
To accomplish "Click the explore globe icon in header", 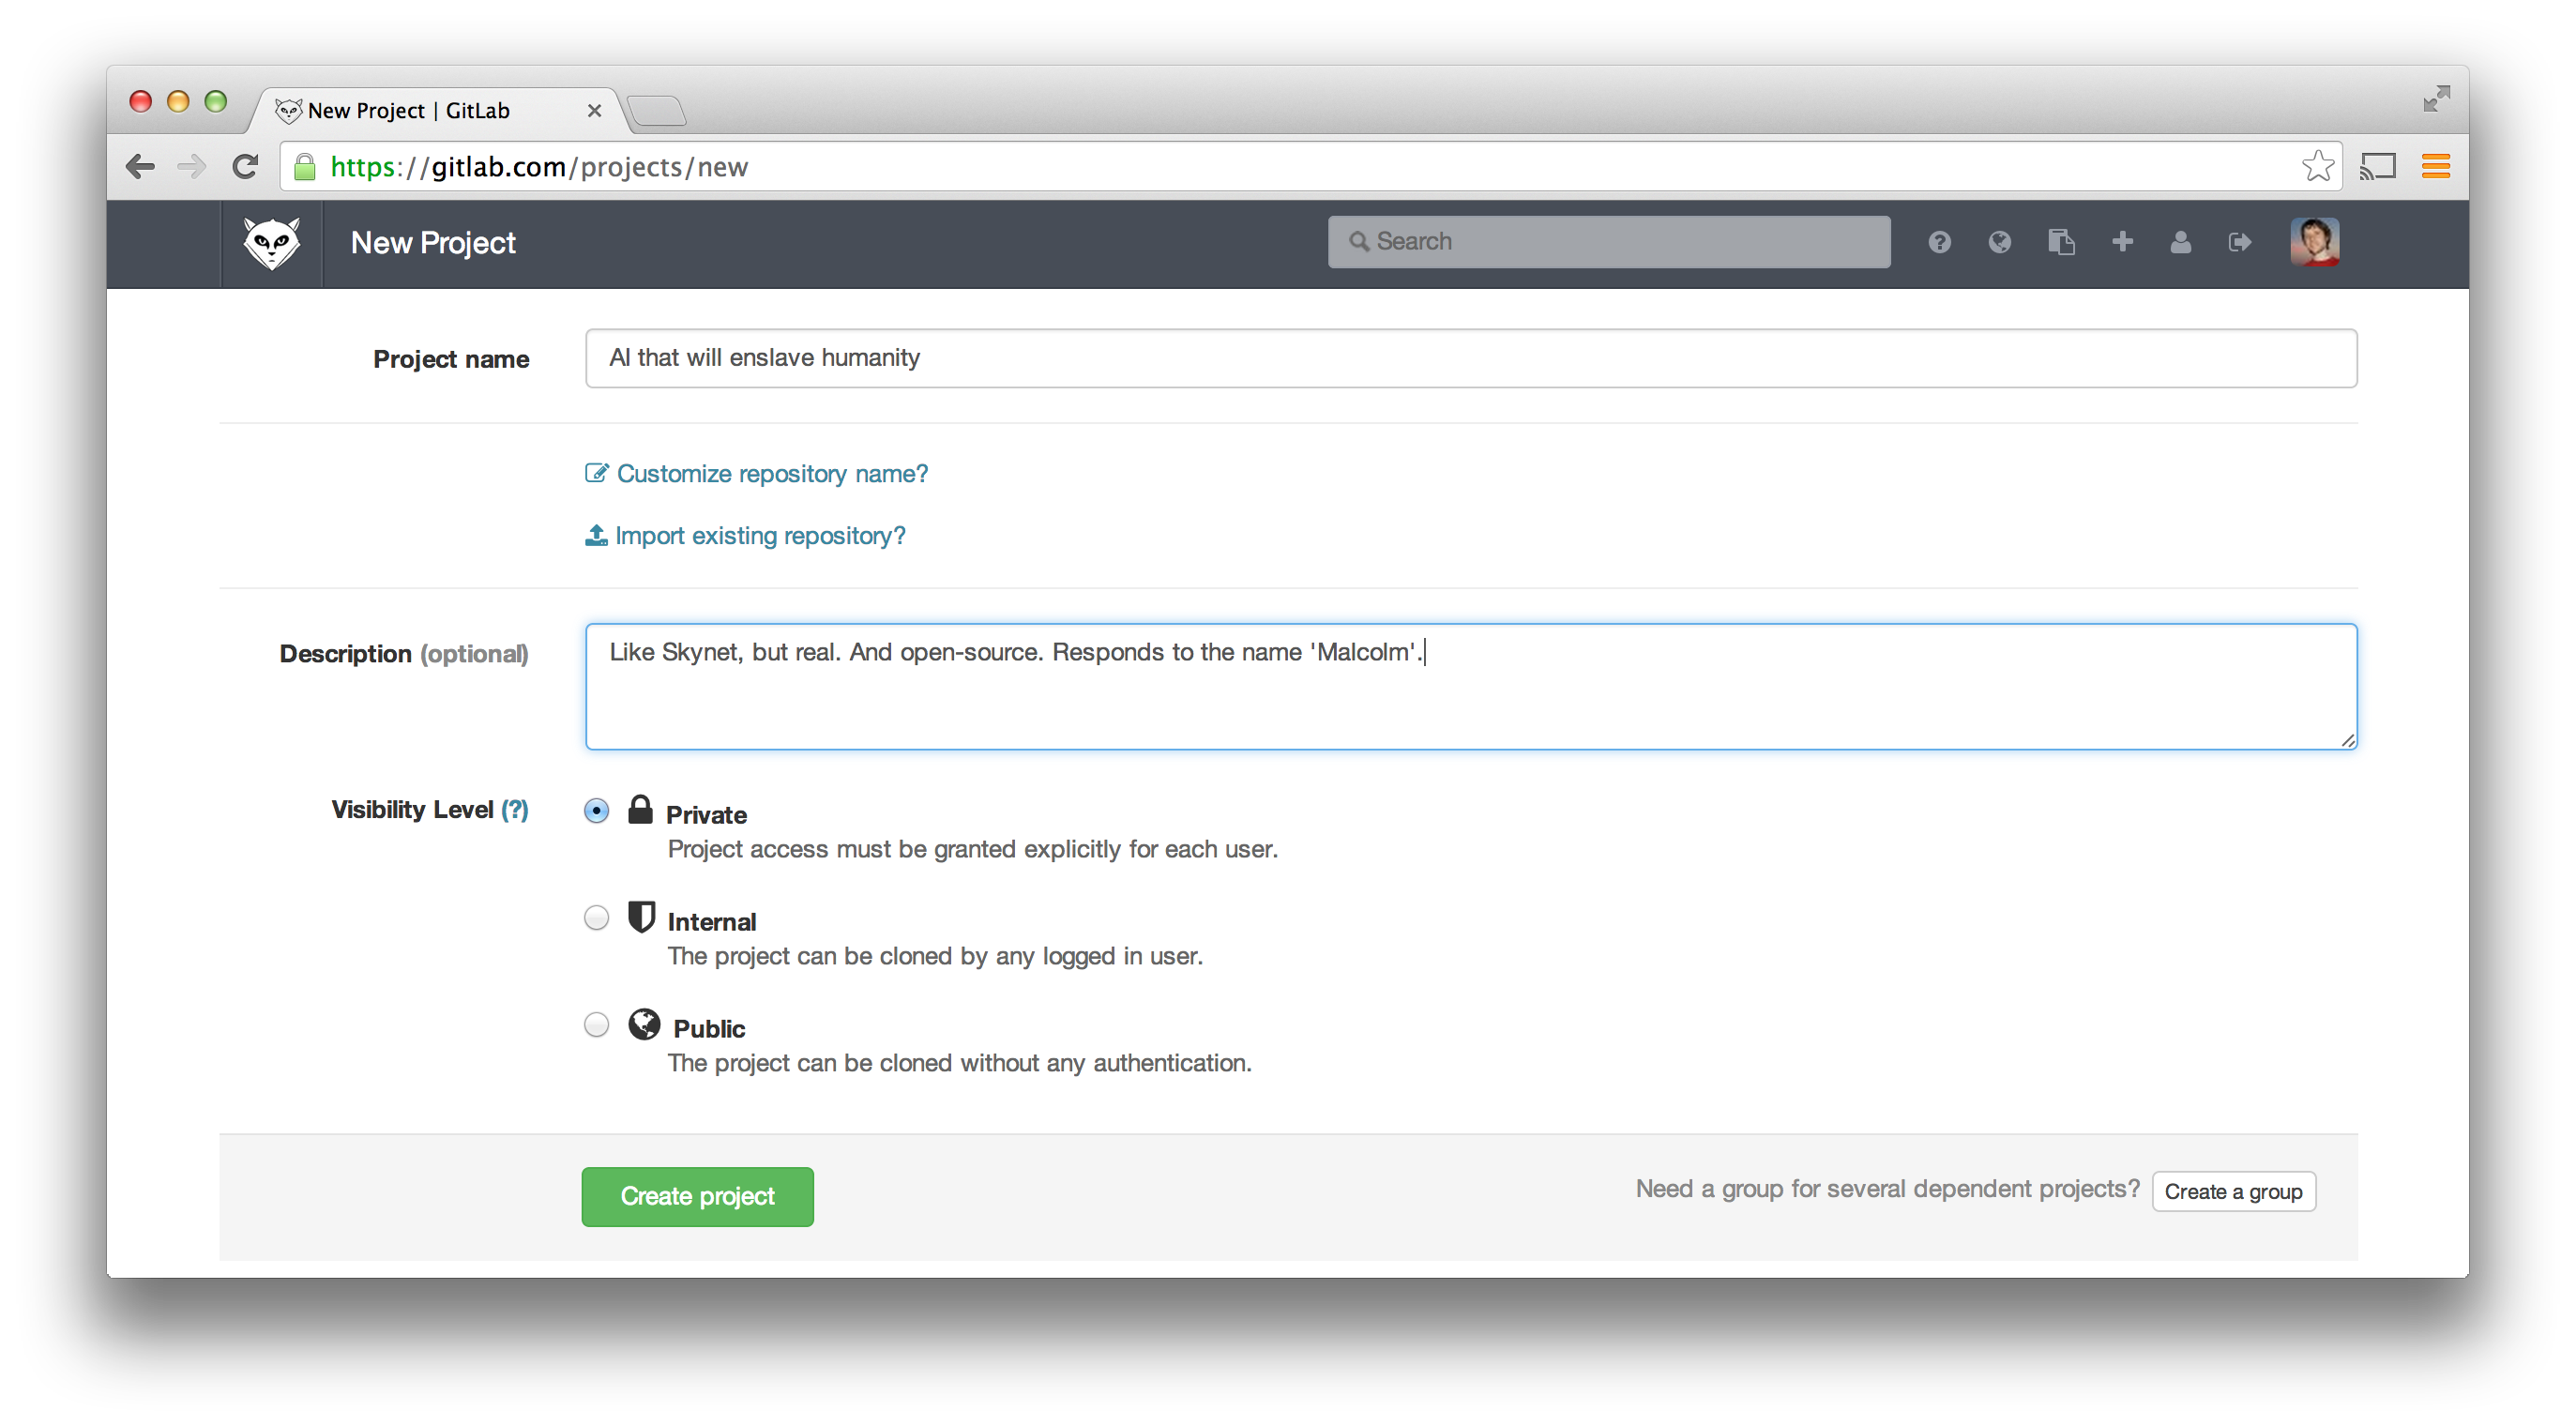I will [2000, 241].
